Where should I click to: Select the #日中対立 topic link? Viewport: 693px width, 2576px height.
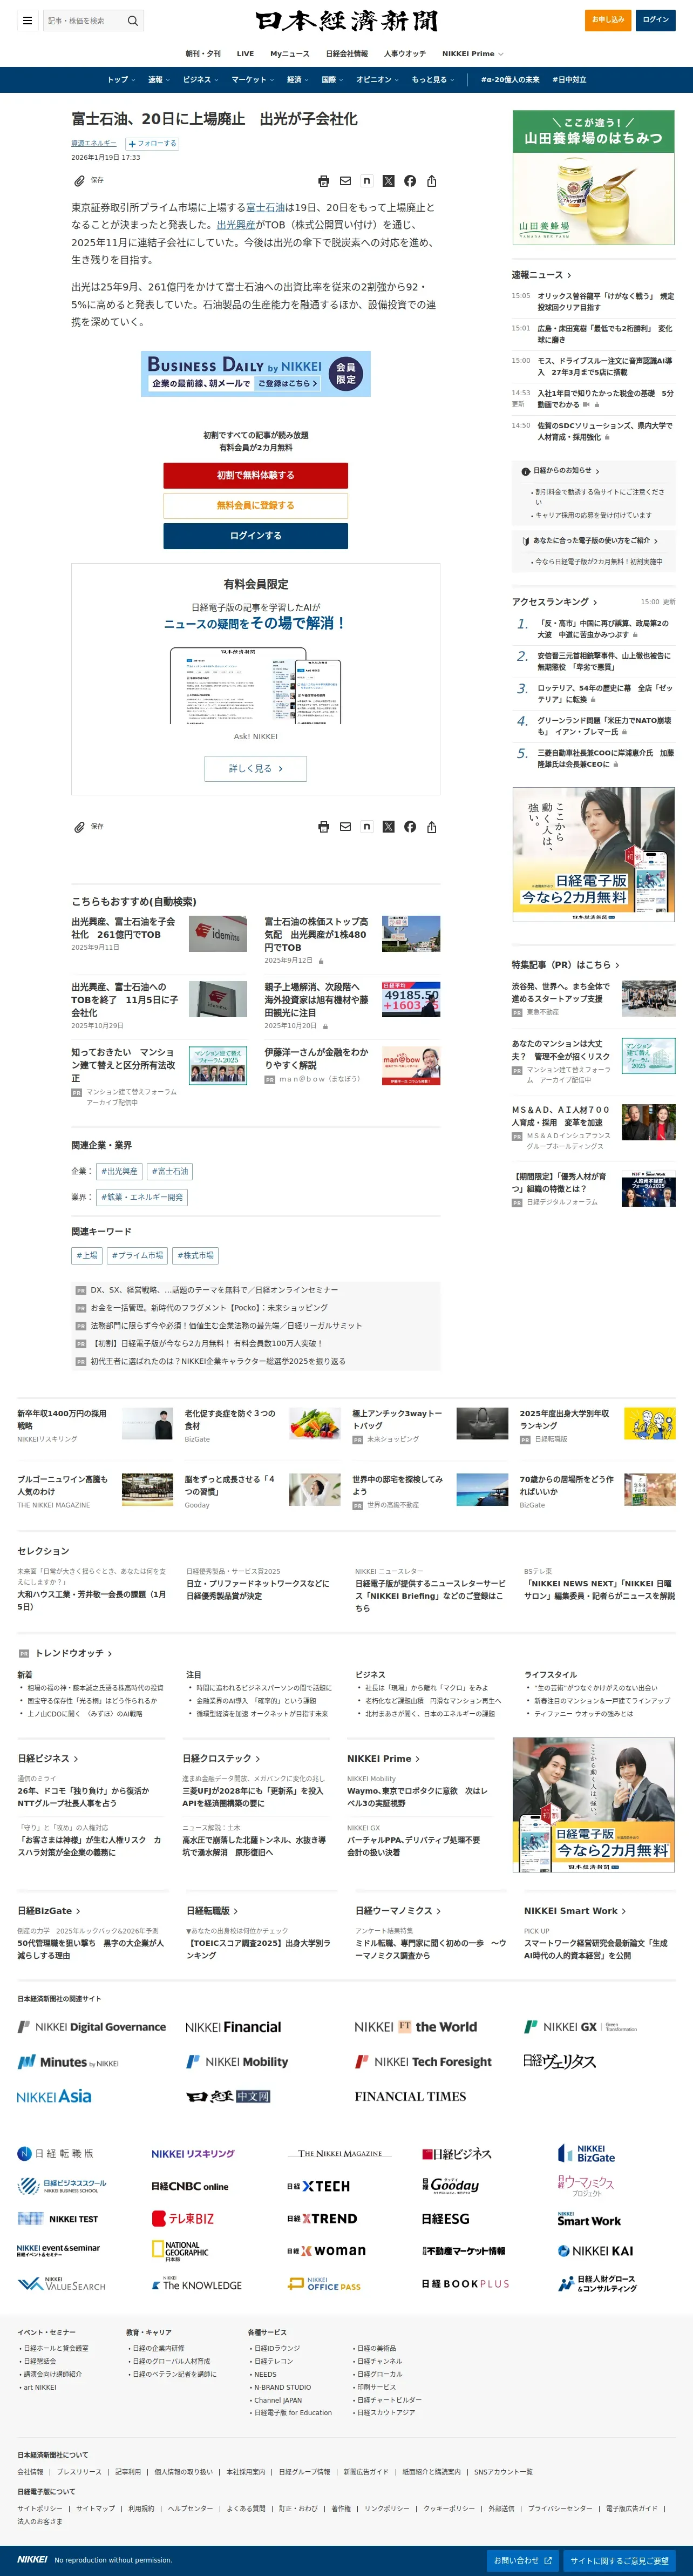click(569, 80)
